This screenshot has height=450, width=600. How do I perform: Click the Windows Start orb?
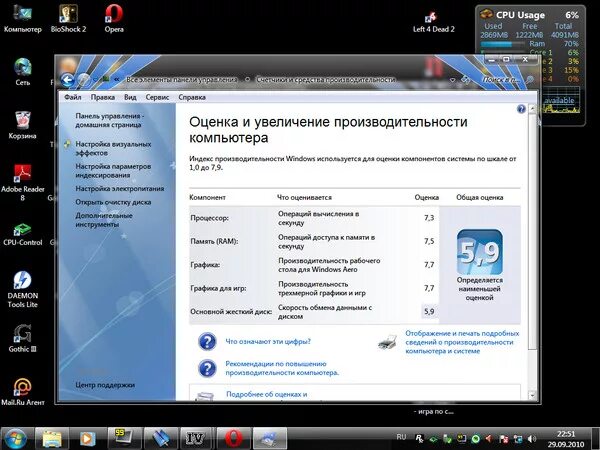pyautogui.click(x=15, y=439)
